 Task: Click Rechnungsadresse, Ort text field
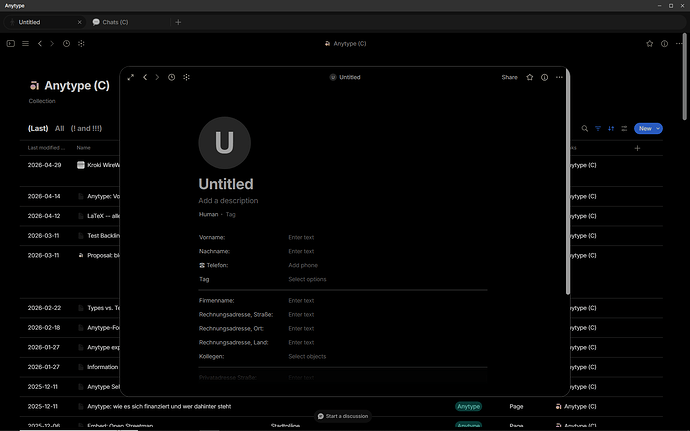click(301, 329)
